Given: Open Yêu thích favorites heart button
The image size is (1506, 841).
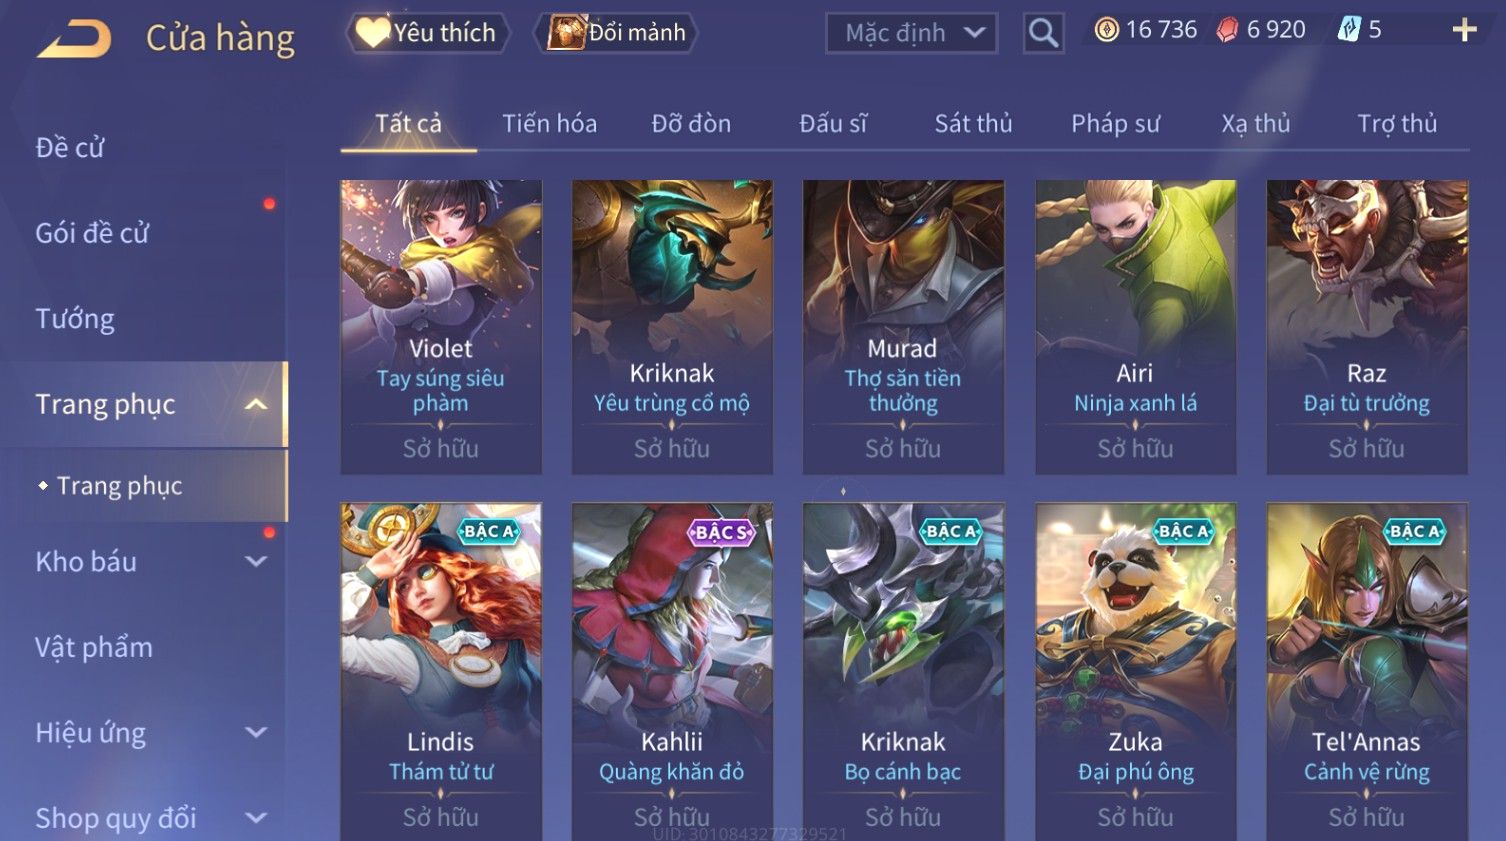Looking at the screenshot, I should point(427,33).
